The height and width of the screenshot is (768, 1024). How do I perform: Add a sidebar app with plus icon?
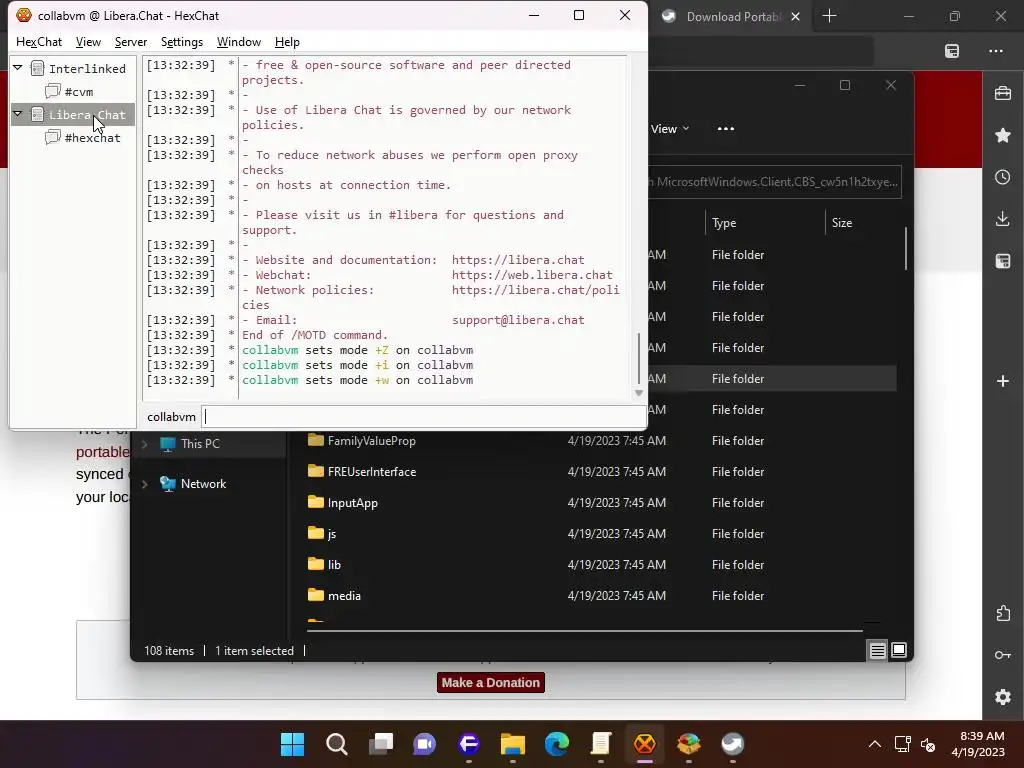(1003, 381)
